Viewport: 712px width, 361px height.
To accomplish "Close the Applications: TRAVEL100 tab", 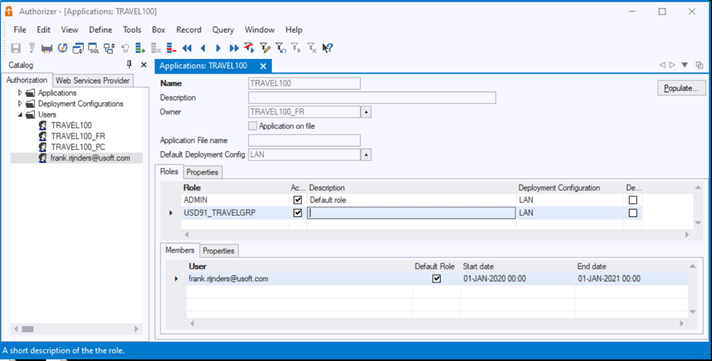I will (263, 66).
